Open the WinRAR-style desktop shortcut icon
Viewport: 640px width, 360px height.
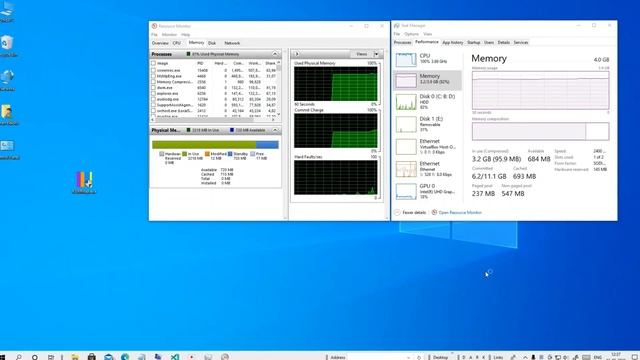[84, 182]
